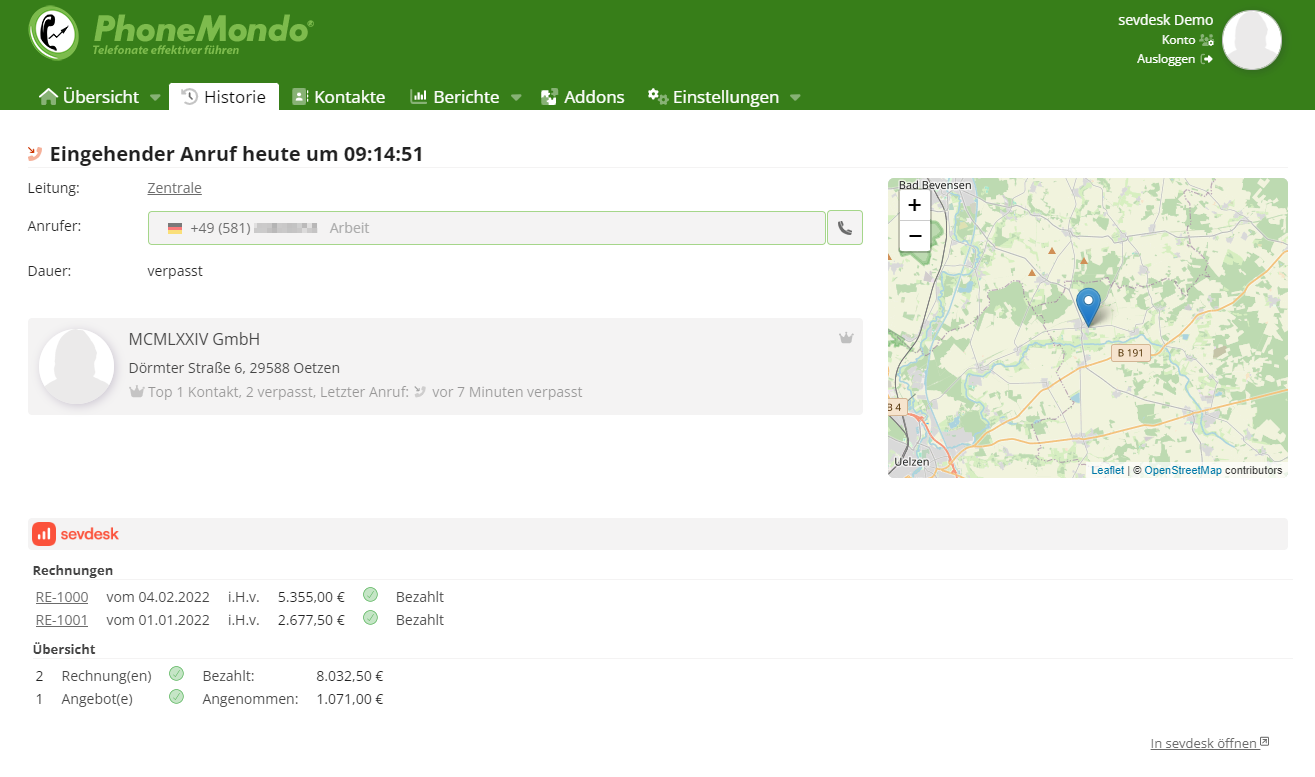Image resolution: width=1315 pixels, height=777 pixels.
Task: Open the Addons tab
Action: pos(583,97)
